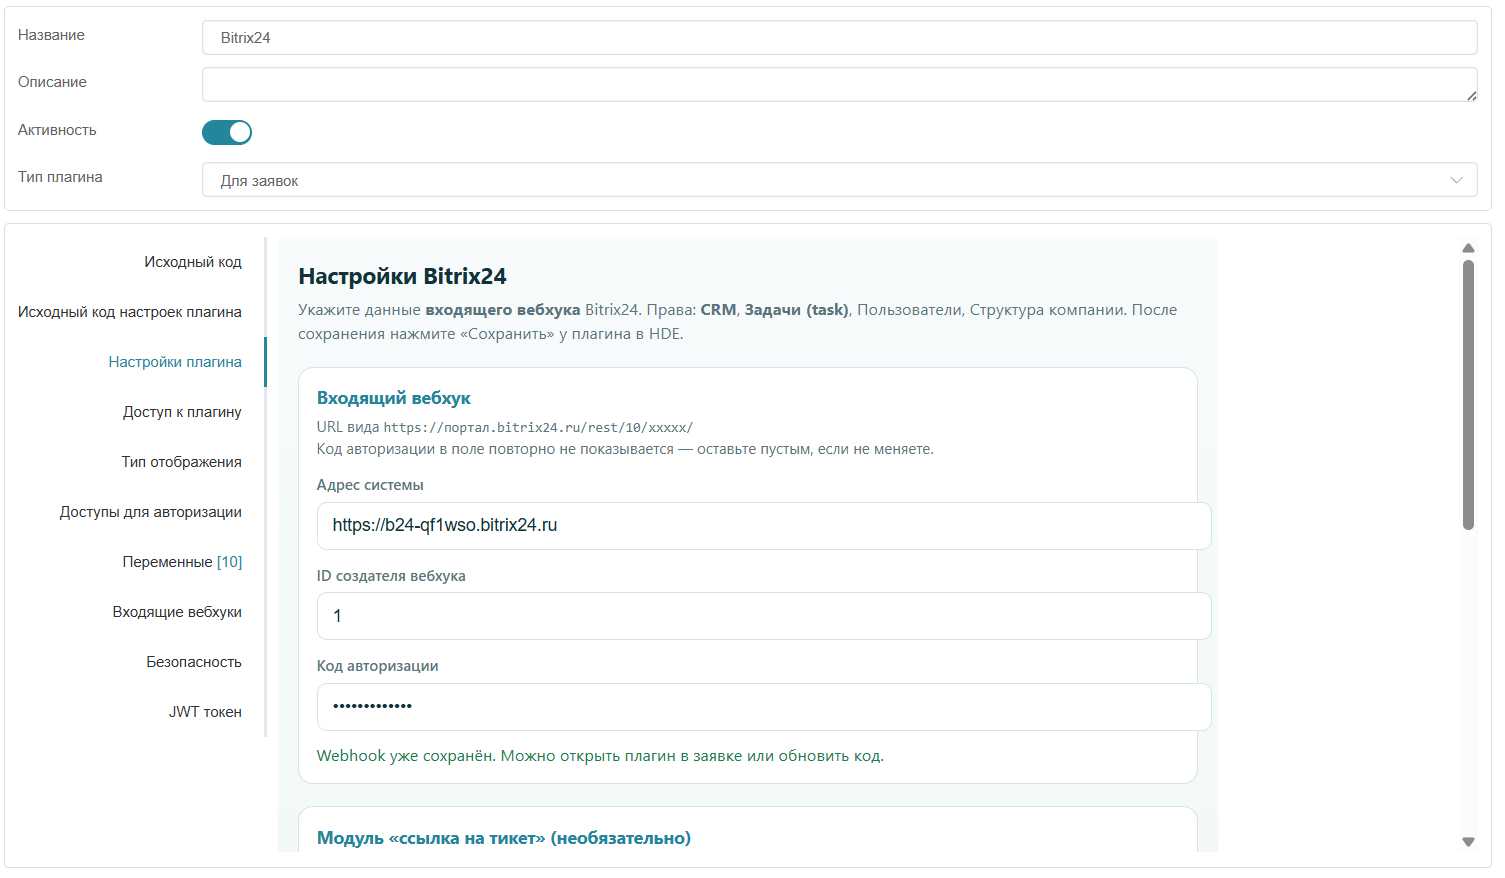Viewport: 1505px width, 878px height.
Task: Open the Тип плагина dropdown
Action: pyautogui.click(x=839, y=180)
